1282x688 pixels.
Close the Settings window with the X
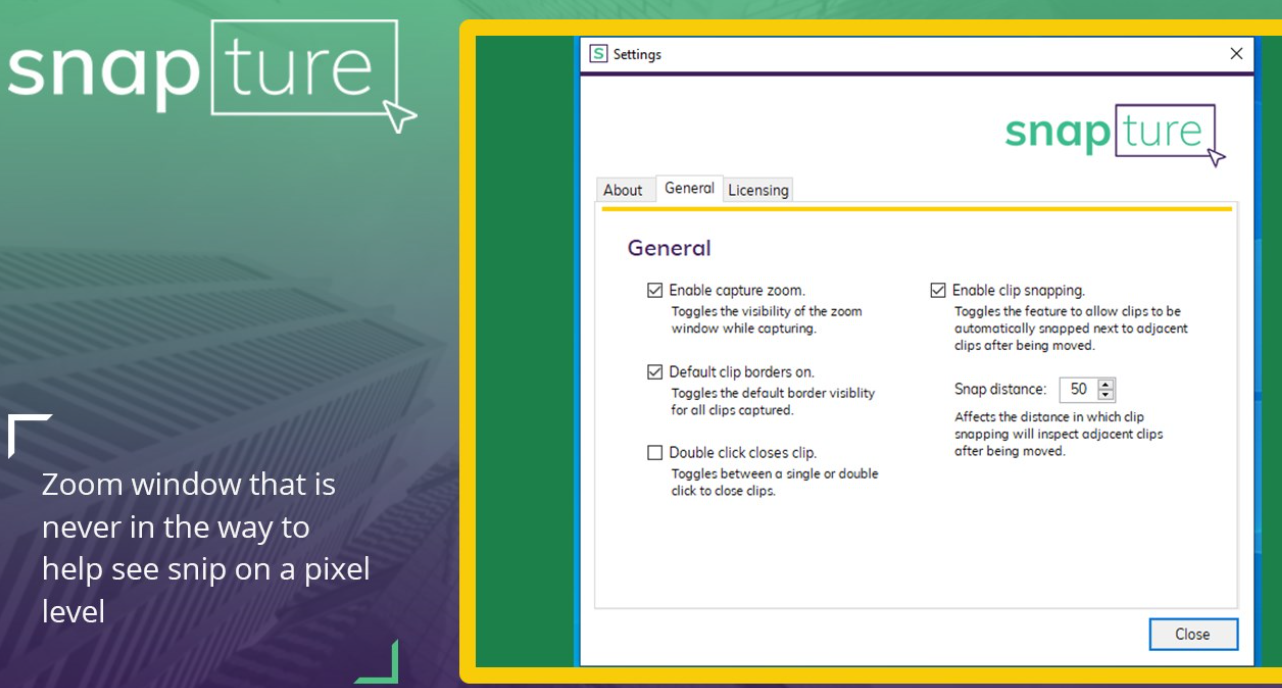pos(1236,54)
